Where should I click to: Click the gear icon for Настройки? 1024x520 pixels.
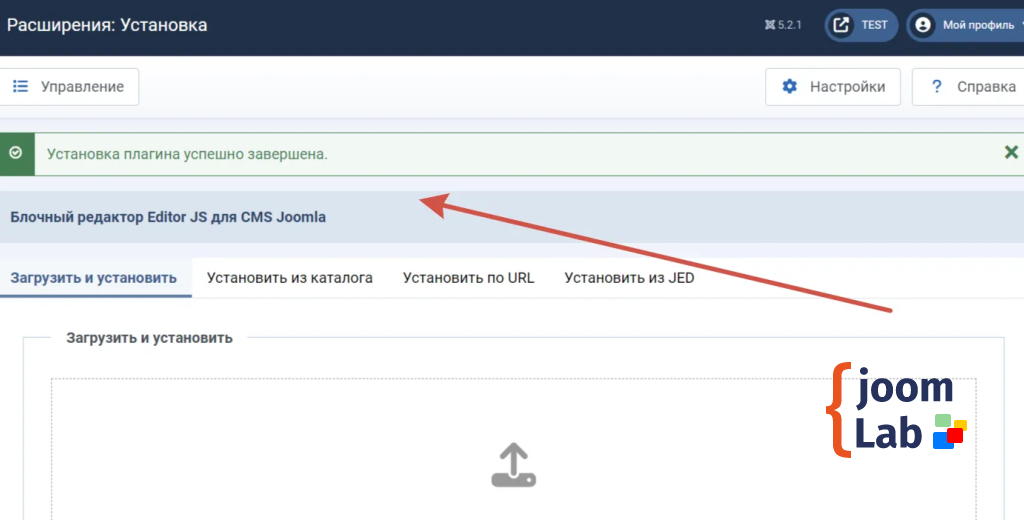coord(790,87)
